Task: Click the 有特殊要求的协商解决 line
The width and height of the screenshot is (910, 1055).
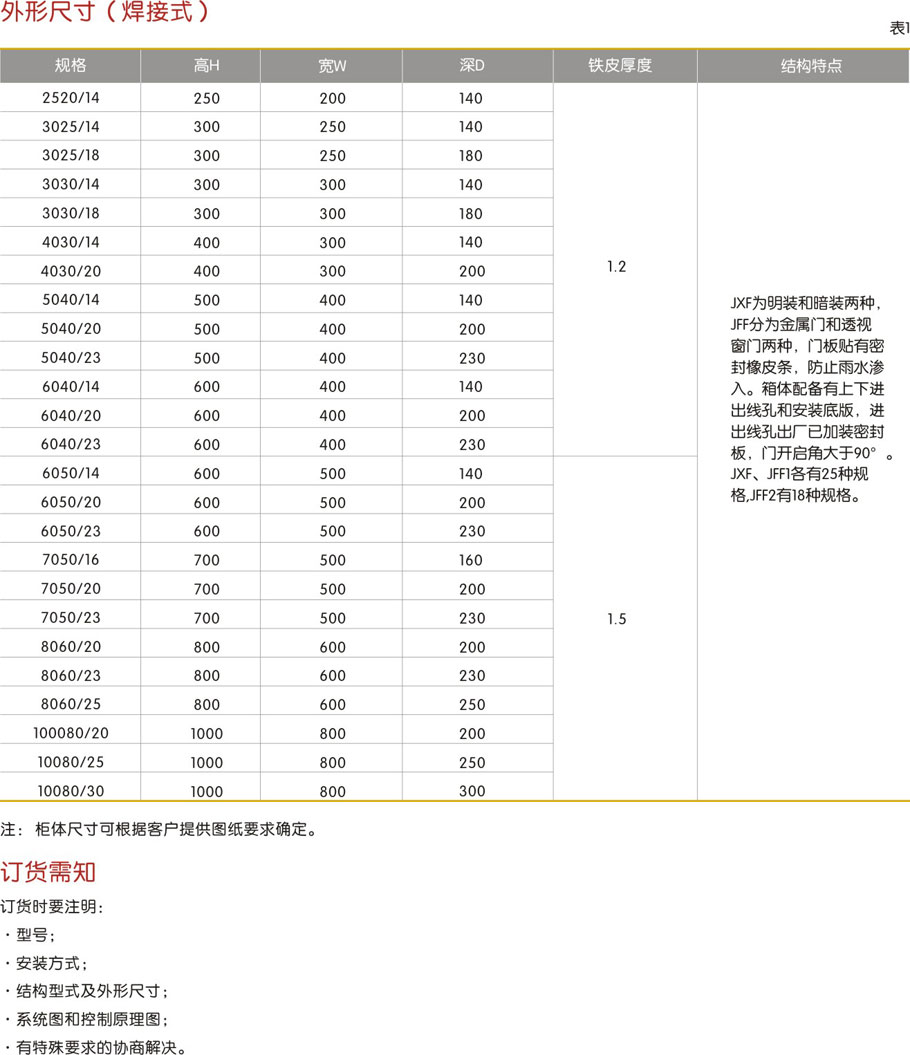Action: coord(100,1048)
